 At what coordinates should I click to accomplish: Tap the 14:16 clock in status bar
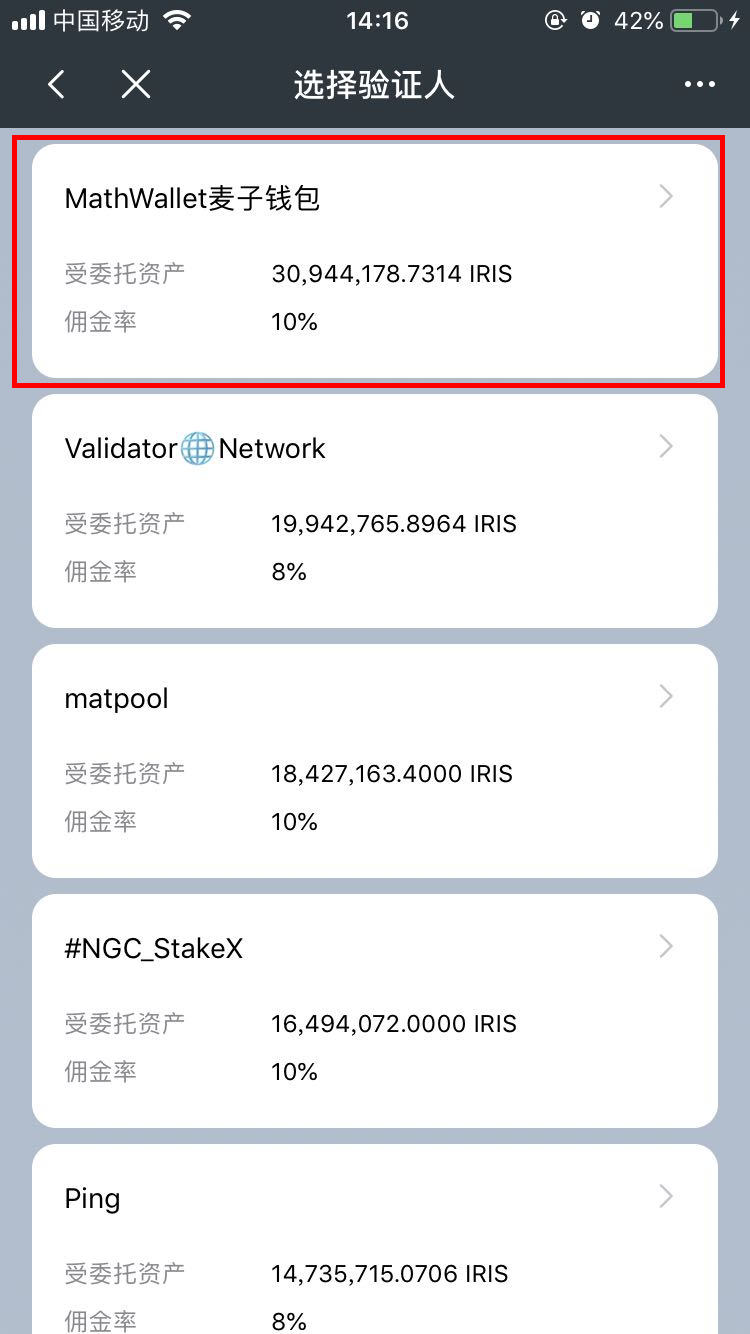pyautogui.click(x=377, y=20)
